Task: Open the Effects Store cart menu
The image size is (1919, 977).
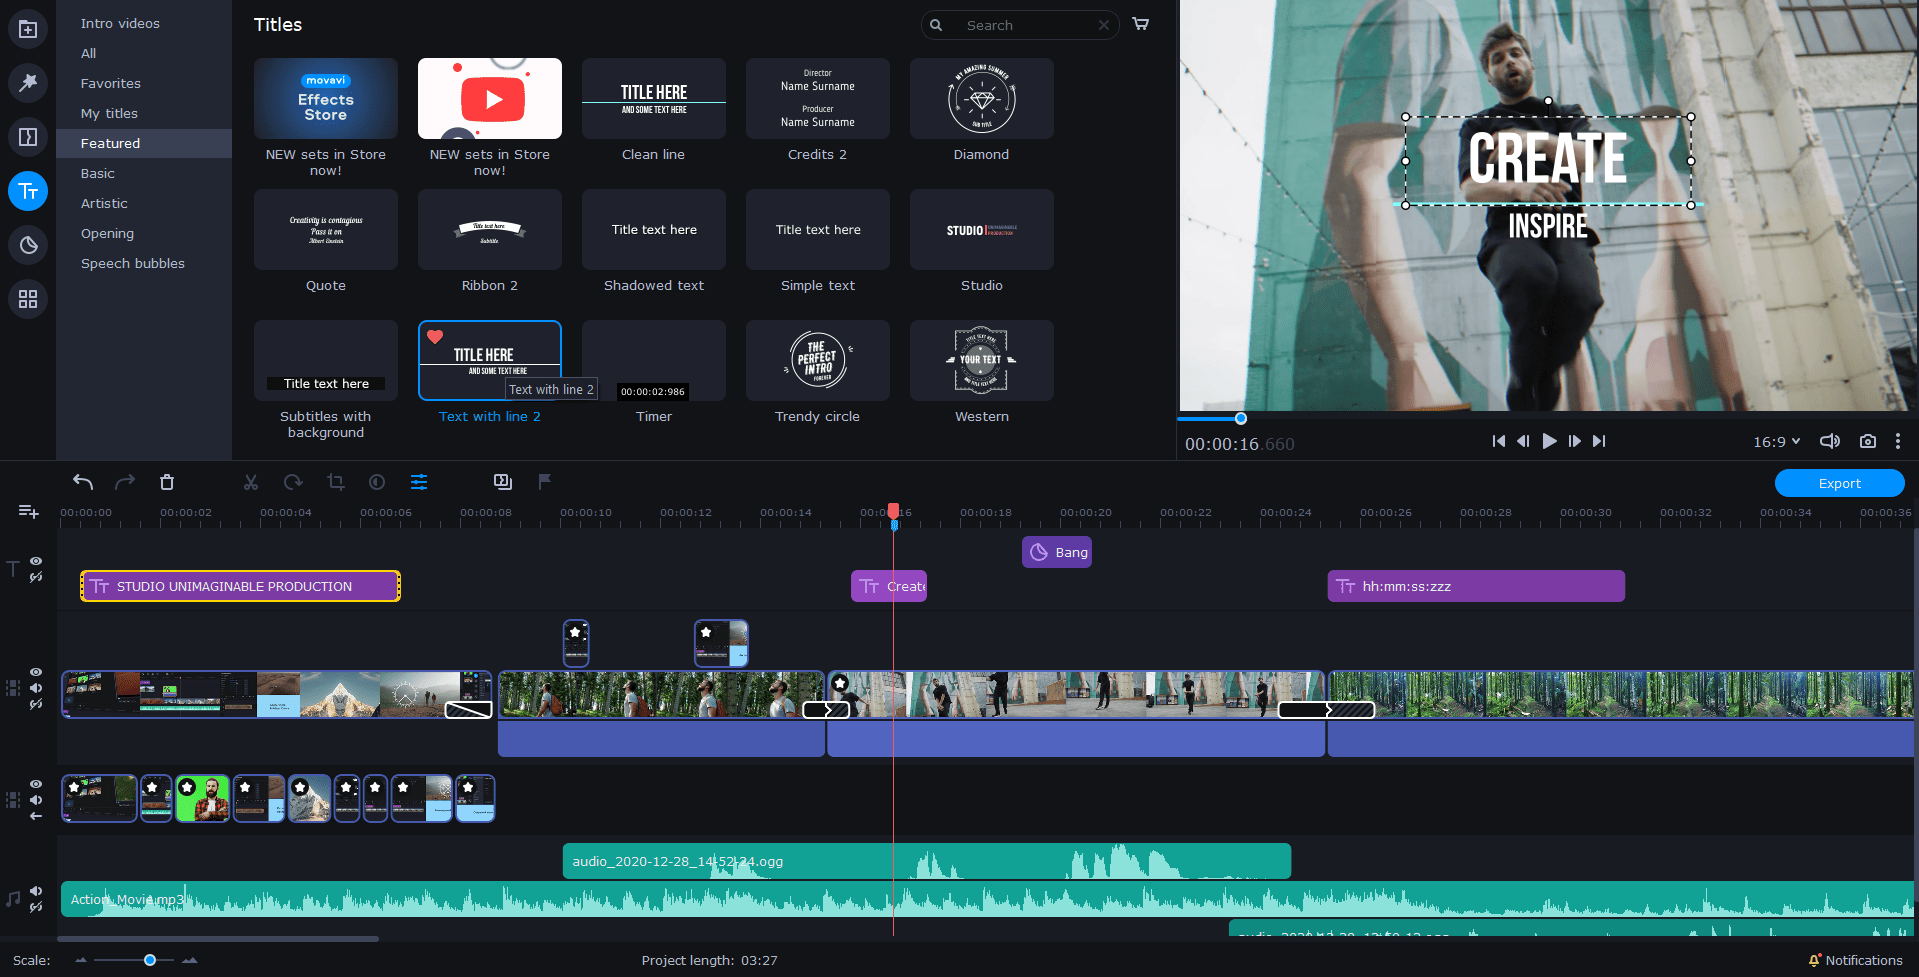Action: tap(1140, 24)
